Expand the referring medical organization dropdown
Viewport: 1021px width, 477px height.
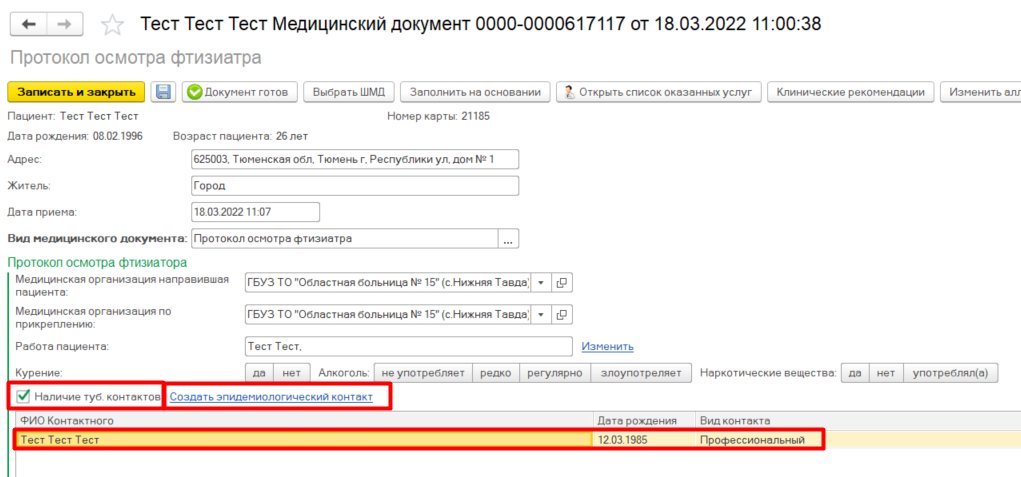(x=541, y=283)
